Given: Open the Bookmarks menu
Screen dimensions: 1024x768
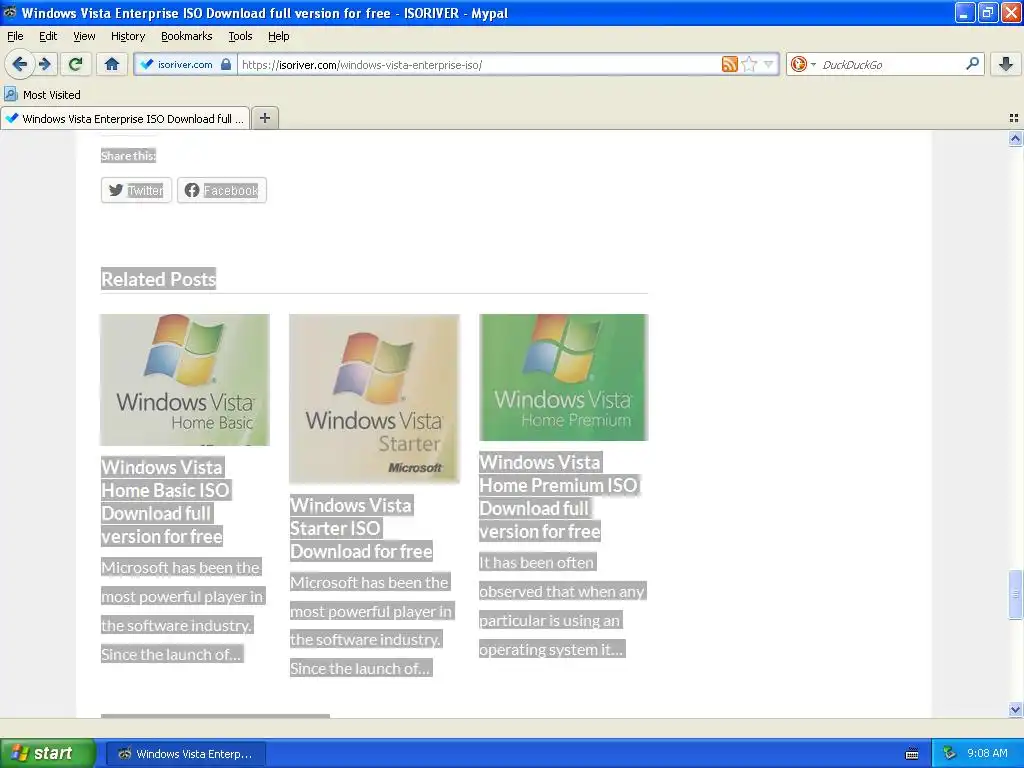Looking at the screenshot, I should coord(187,36).
